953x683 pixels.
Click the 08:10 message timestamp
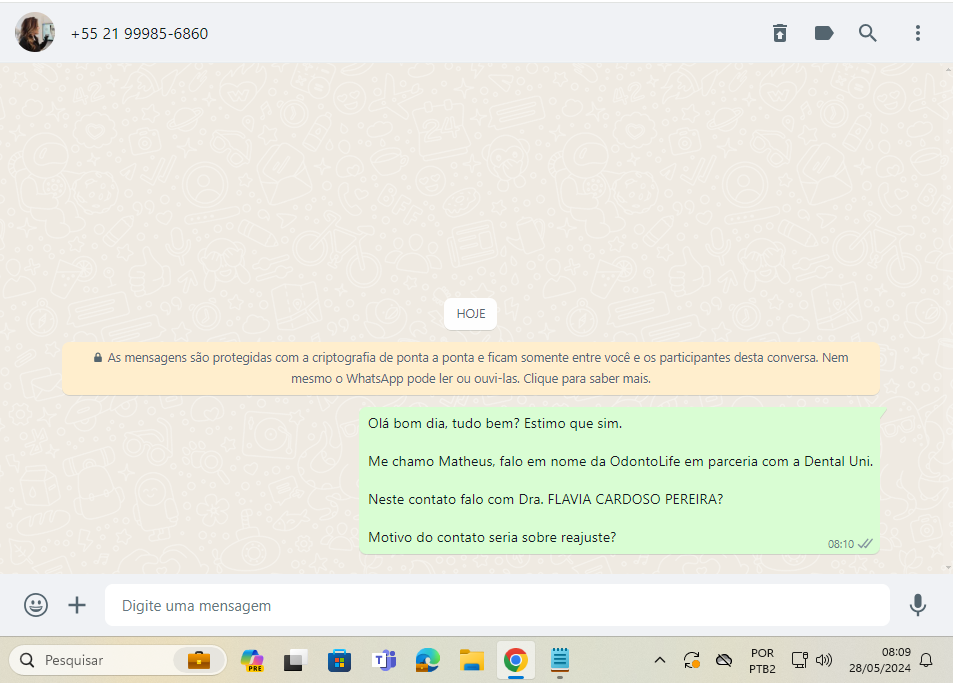tap(841, 544)
